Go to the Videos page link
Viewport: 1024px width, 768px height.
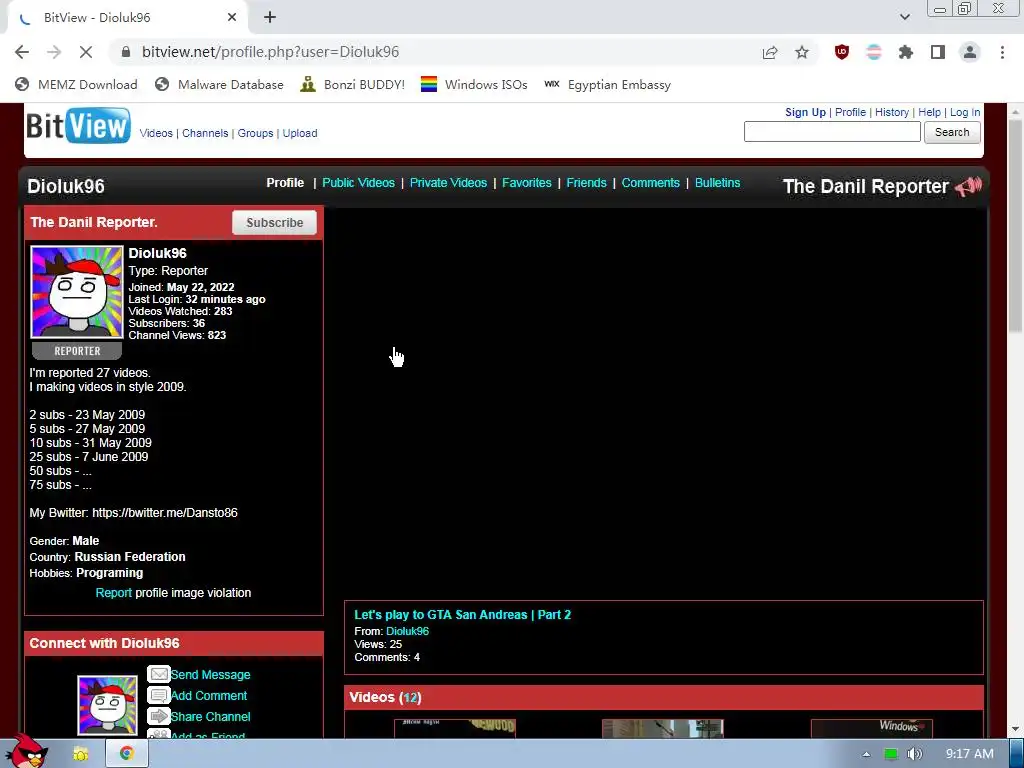(x=156, y=133)
